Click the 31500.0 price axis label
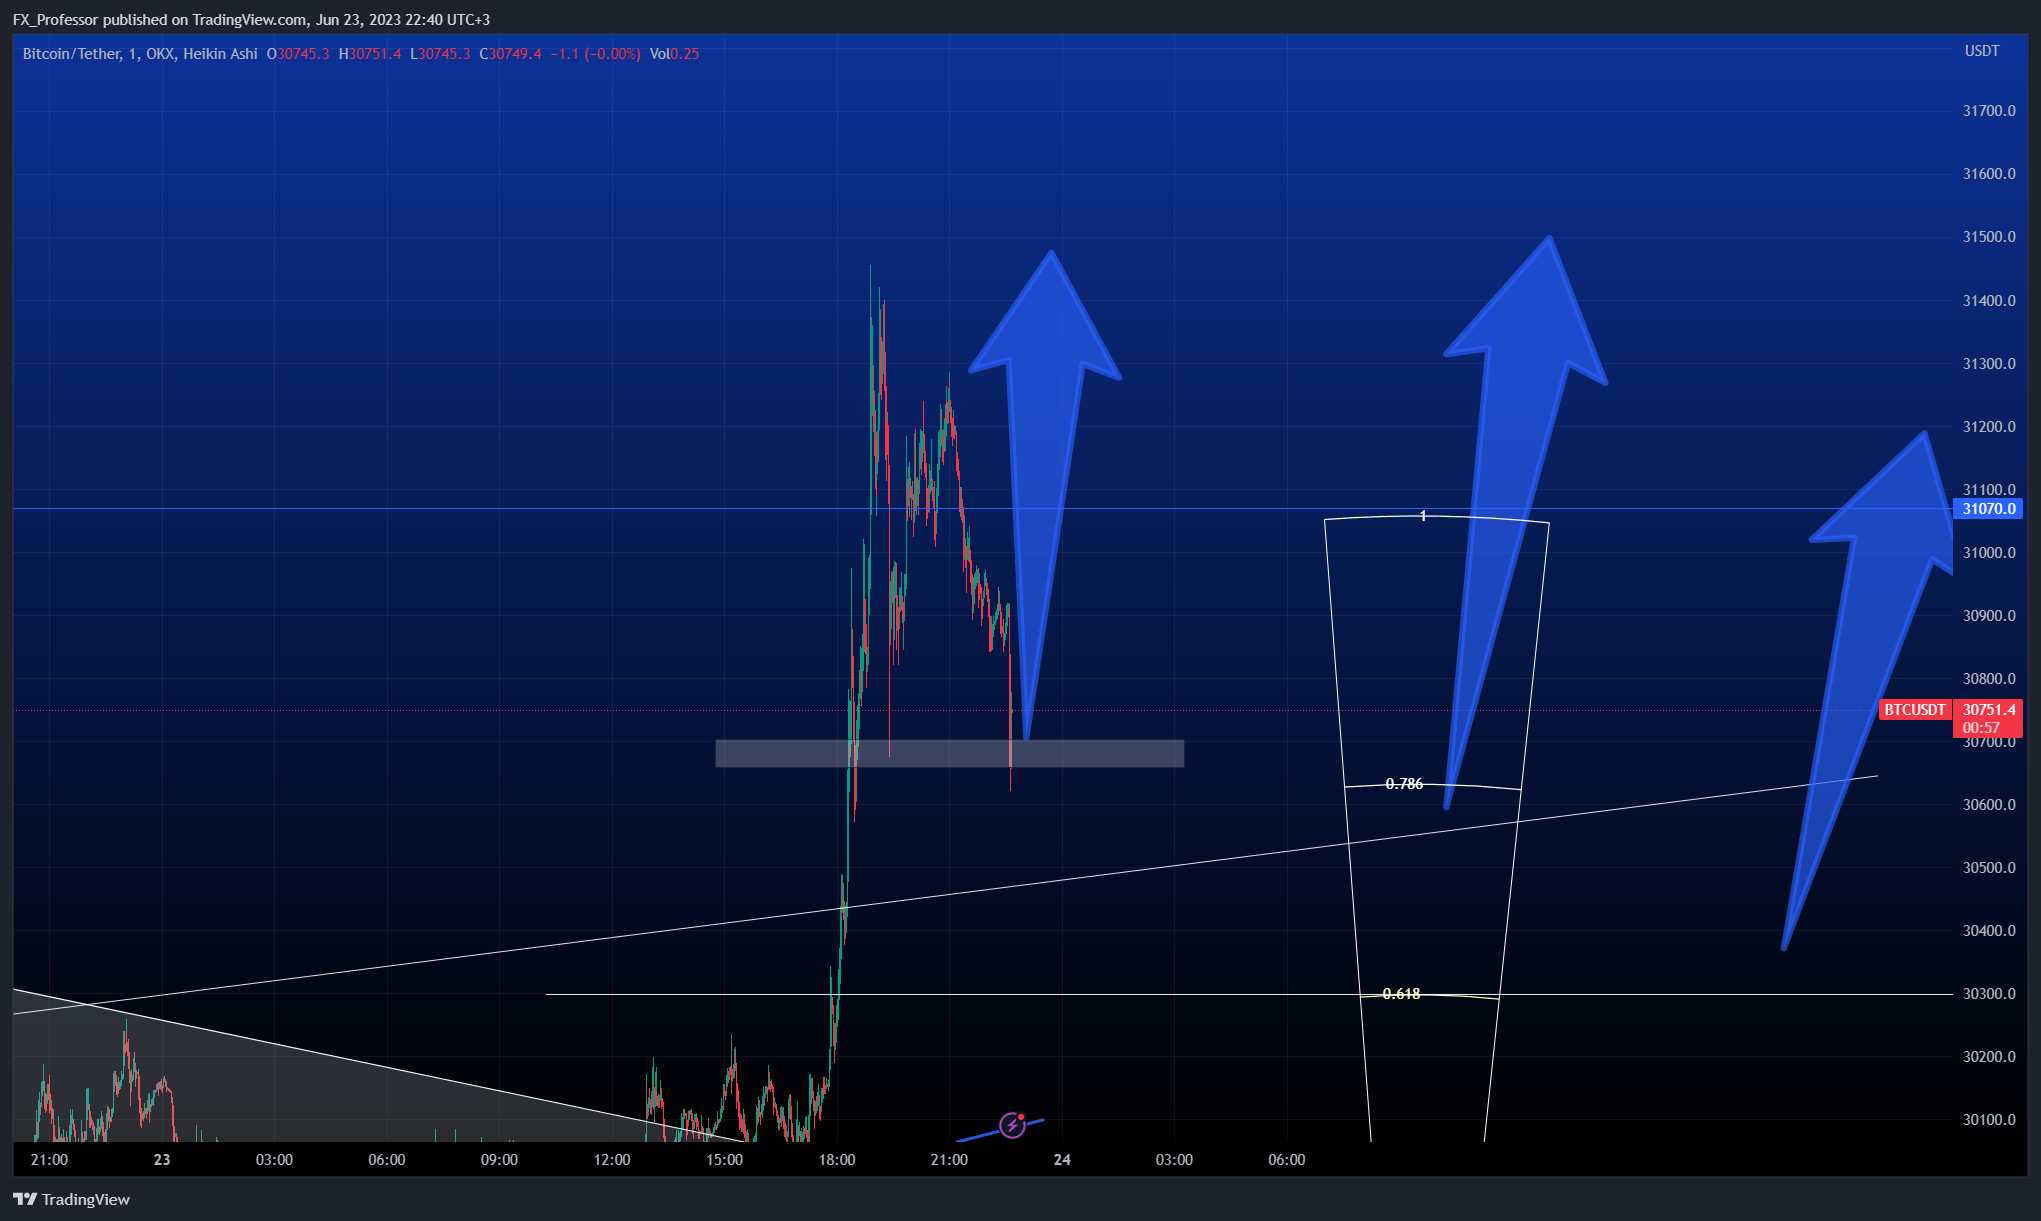2041x1221 pixels. (x=1989, y=237)
